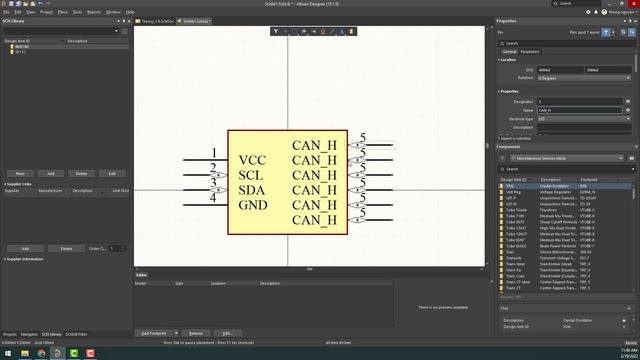Switch to the Projects panel tab
The width and height of the screenshot is (640, 360).
(10, 334)
